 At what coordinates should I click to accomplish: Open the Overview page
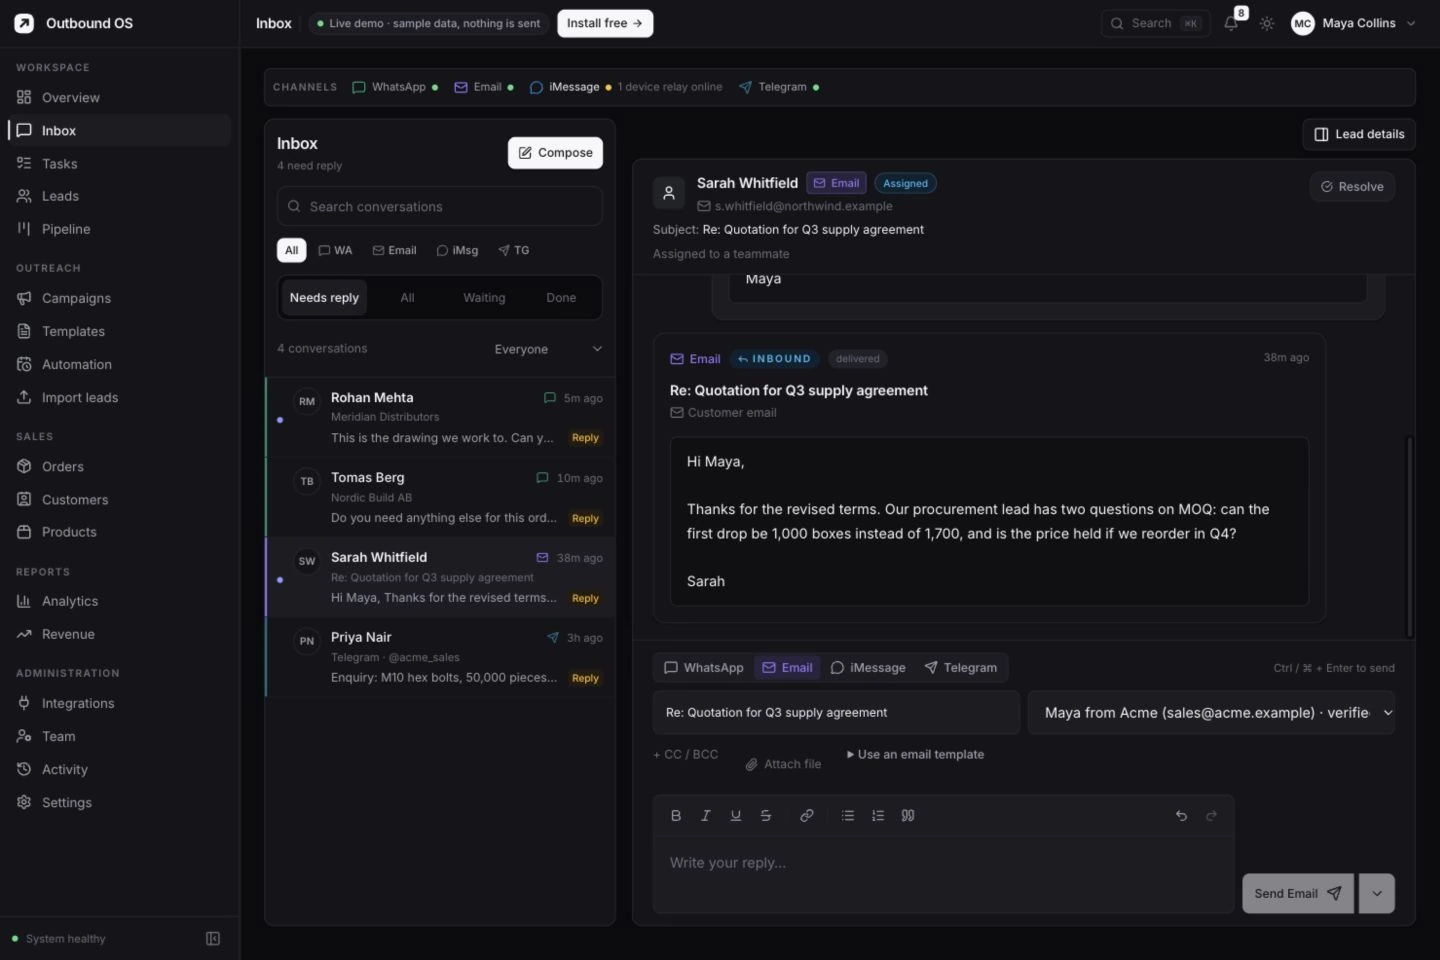tap(119, 97)
